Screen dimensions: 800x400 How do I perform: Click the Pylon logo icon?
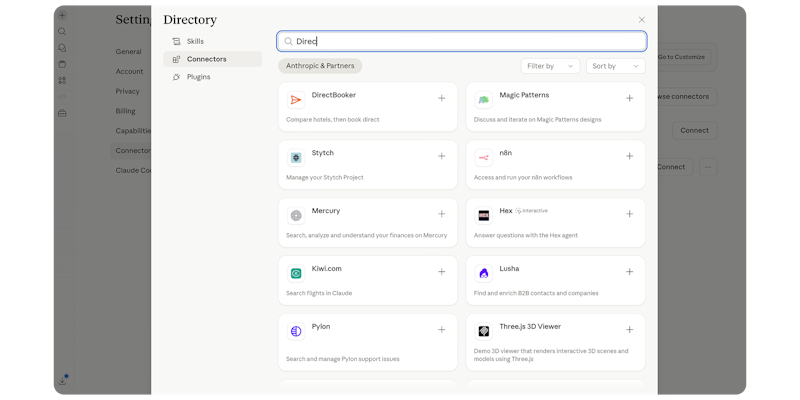coord(296,331)
